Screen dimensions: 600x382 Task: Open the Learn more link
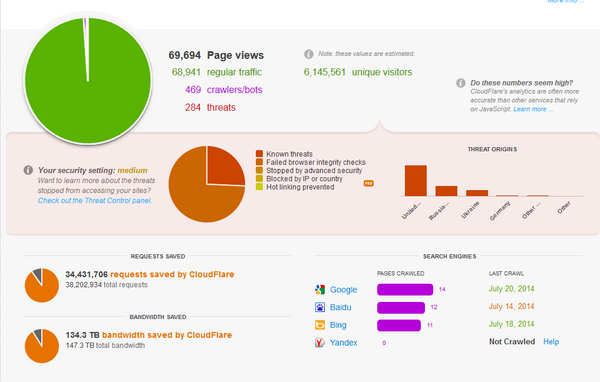(x=533, y=109)
